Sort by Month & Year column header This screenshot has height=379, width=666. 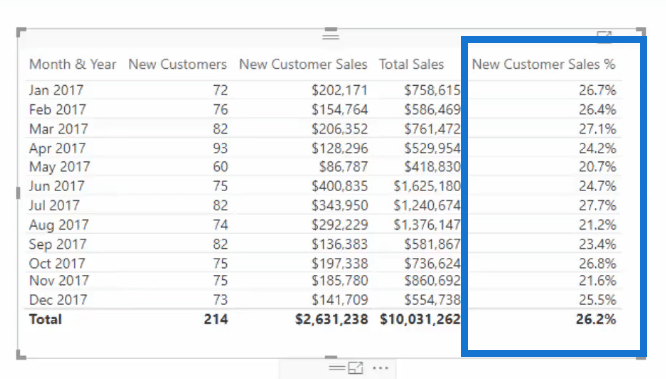click(73, 65)
